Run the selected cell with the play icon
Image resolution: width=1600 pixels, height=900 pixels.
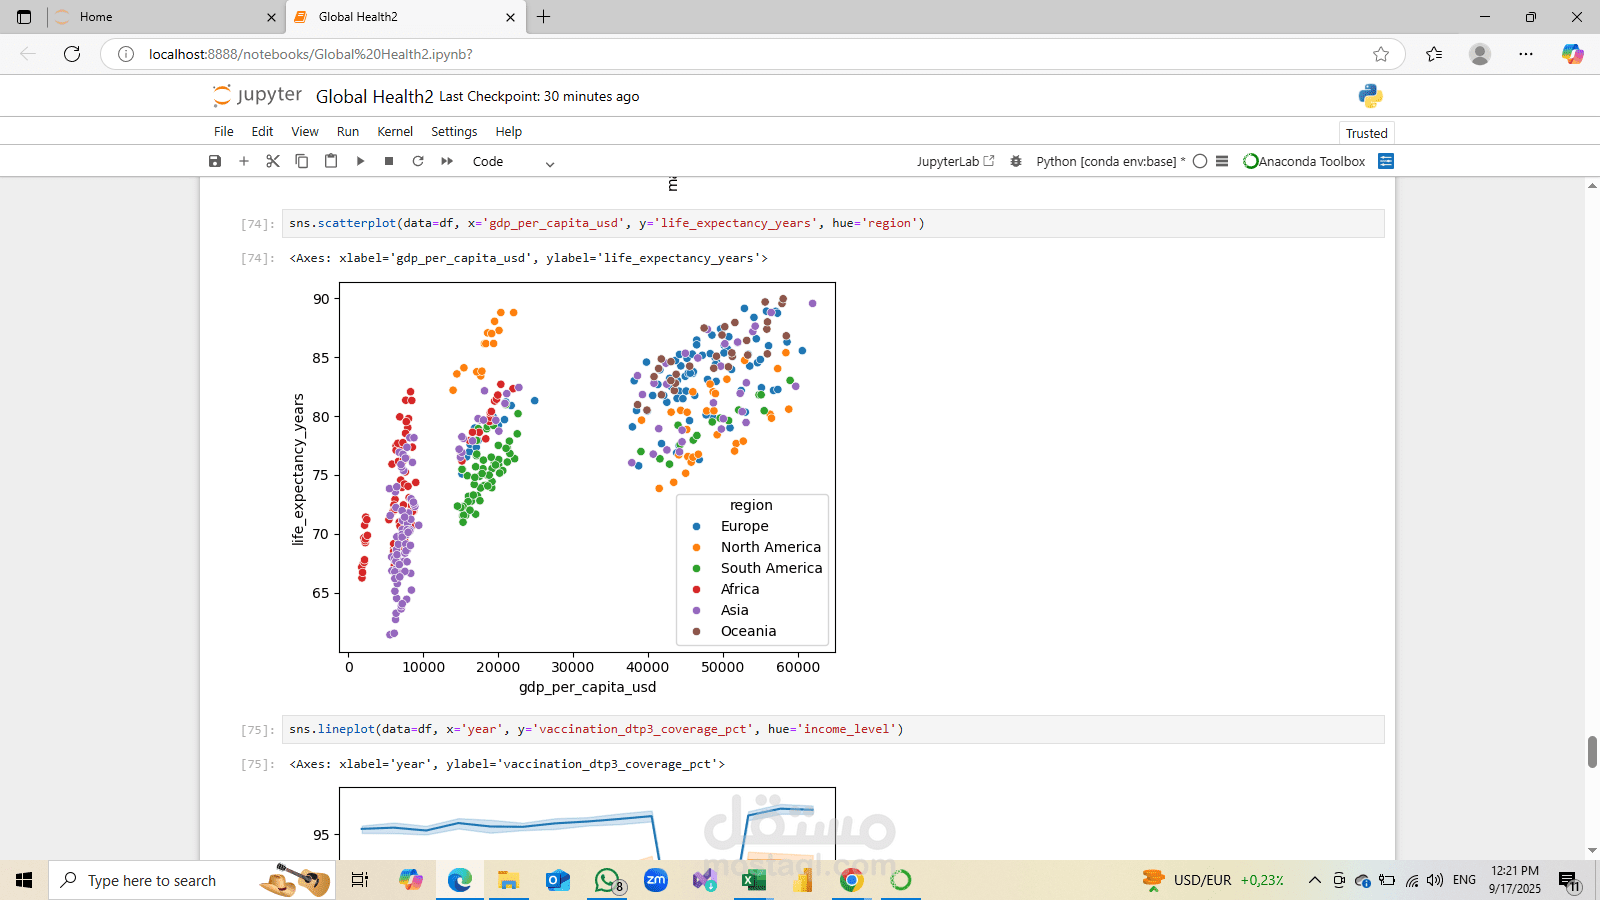(360, 161)
